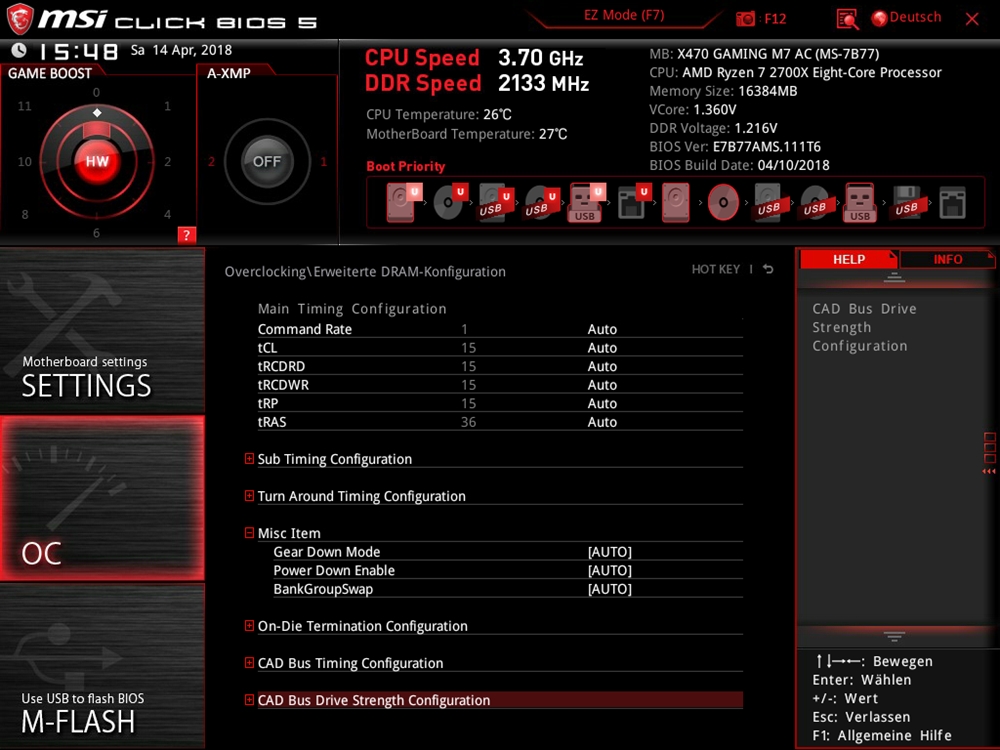Image resolution: width=1000 pixels, height=750 pixels.
Task: Select the UEFI CD/DVD boot device icon
Action: tap(450, 202)
